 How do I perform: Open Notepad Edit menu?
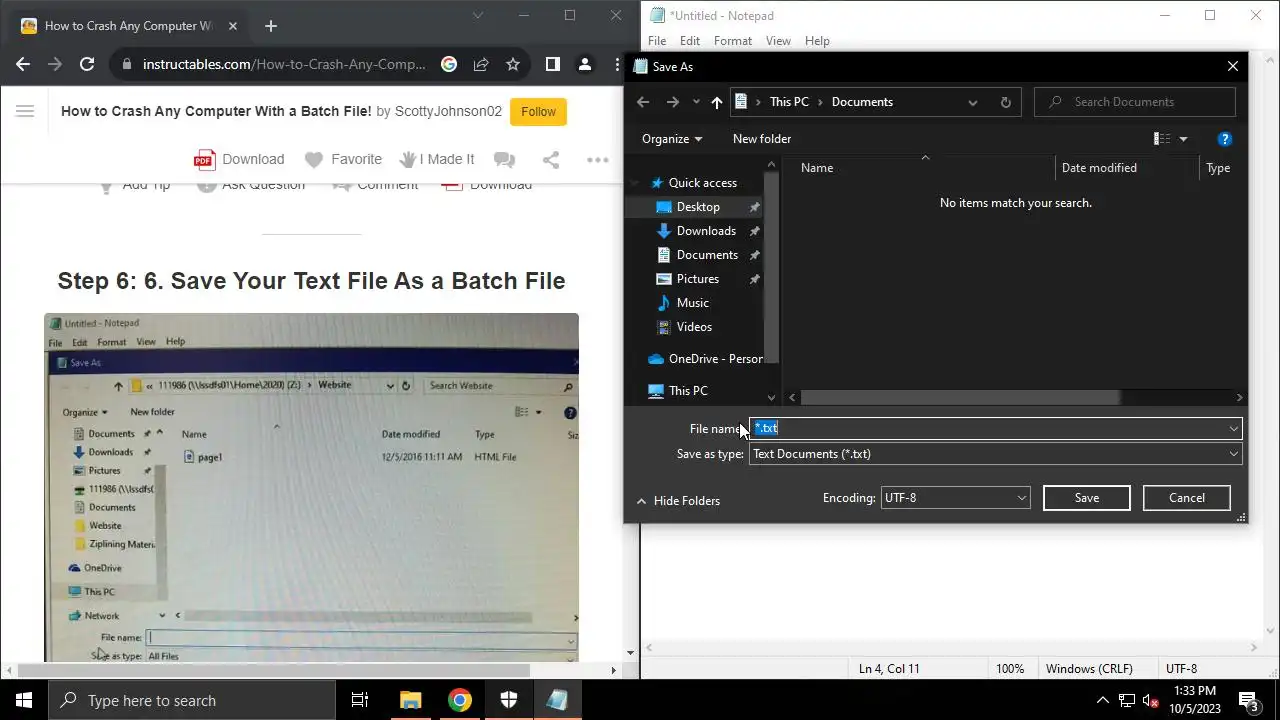click(x=690, y=41)
